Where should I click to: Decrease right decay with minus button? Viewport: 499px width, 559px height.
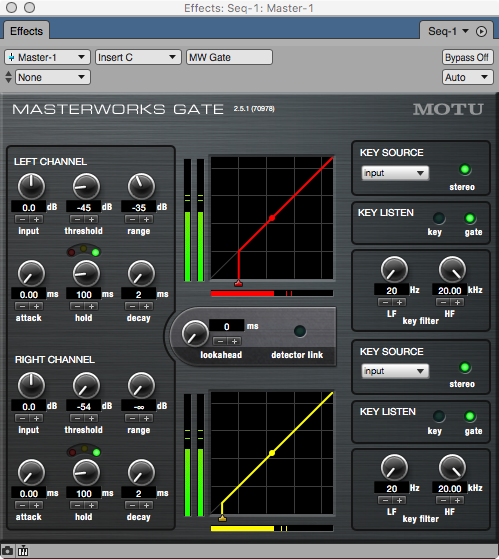[132, 505]
